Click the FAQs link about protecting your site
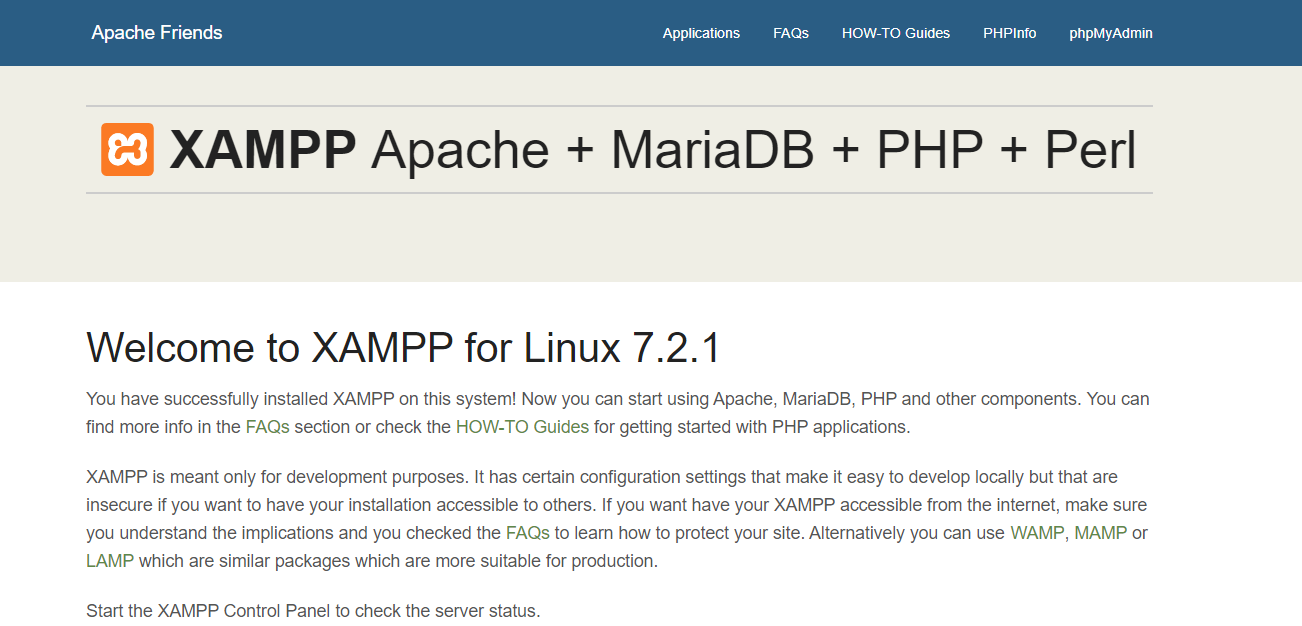 pyautogui.click(x=528, y=533)
